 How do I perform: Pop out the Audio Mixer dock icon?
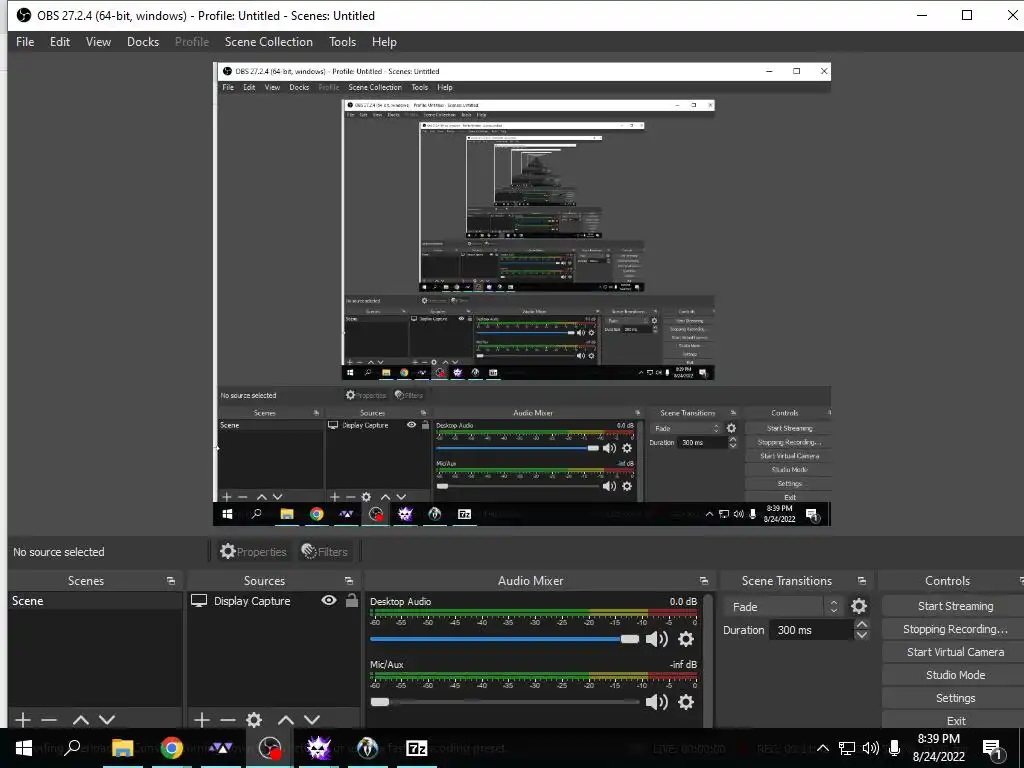click(x=703, y=581)
